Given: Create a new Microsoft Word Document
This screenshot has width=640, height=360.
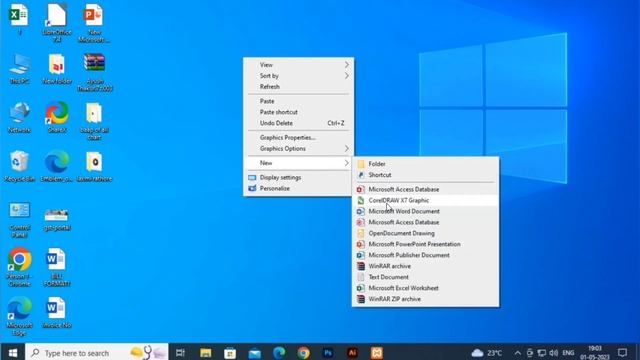Looking at the screenshot, I should pos(425,211).
